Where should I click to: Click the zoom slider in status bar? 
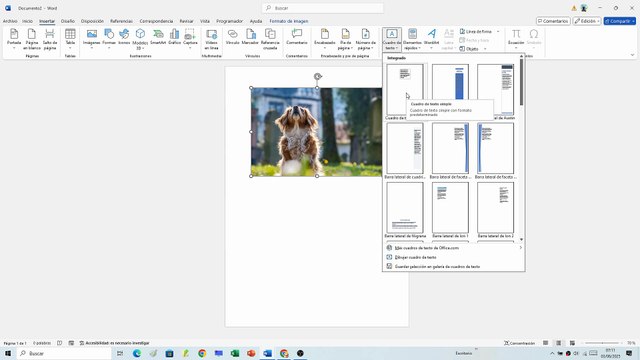click(x=602, y=343)
